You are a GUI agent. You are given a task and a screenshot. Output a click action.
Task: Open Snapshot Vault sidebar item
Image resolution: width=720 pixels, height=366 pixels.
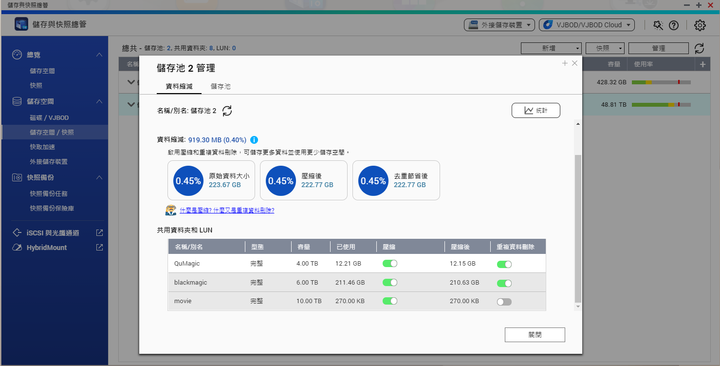coord(51,208)
